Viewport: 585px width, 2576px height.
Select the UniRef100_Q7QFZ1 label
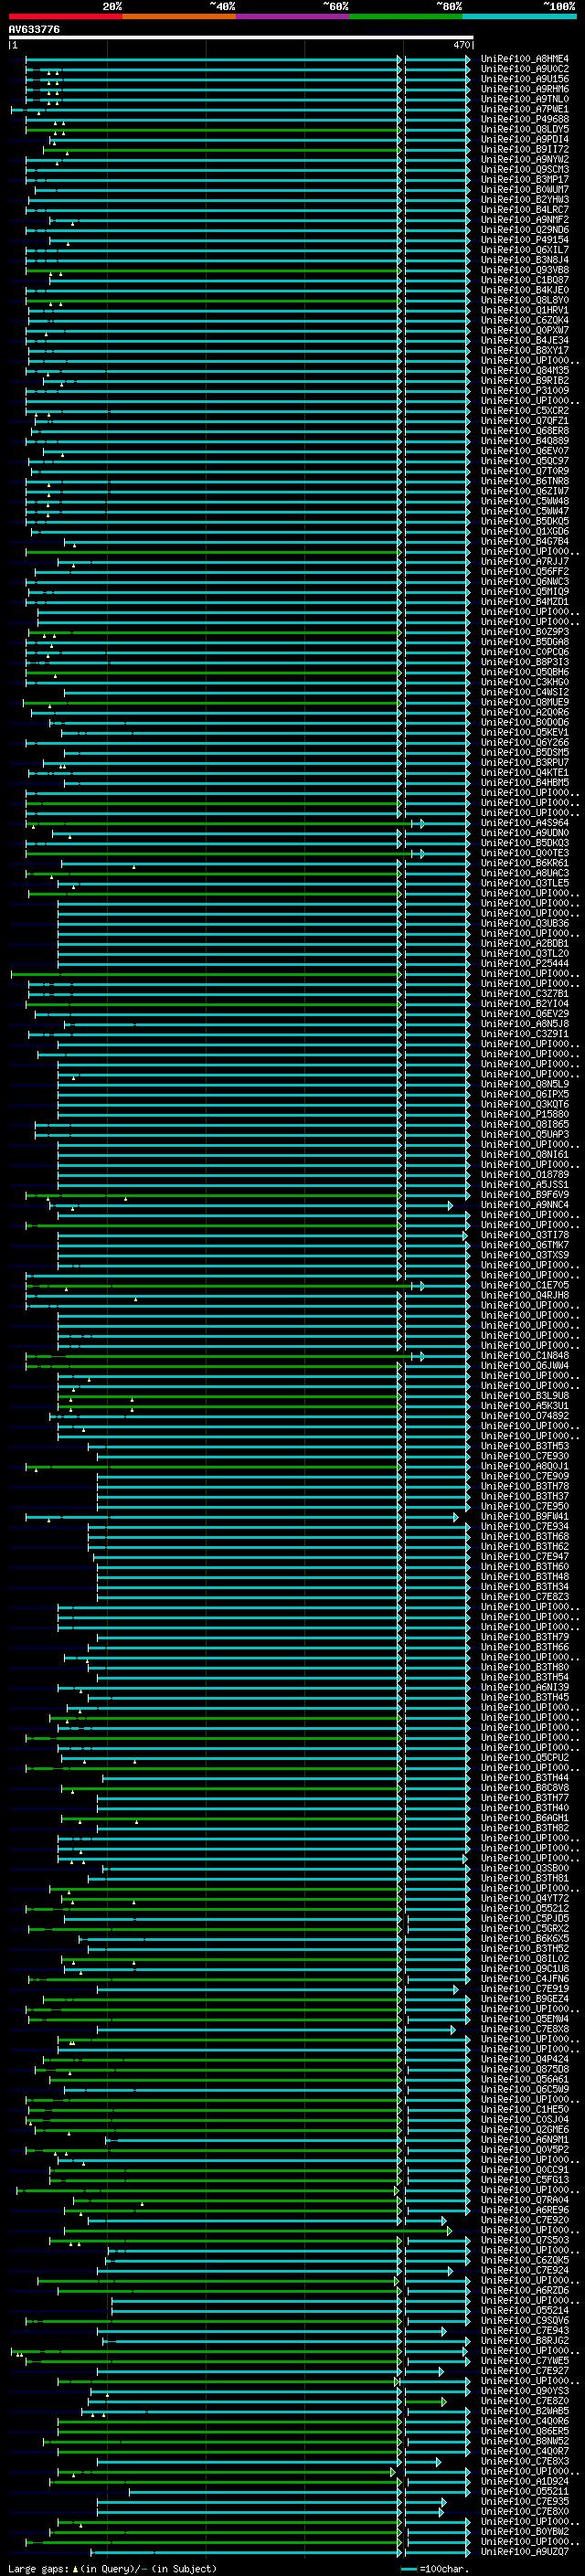click(525, 421)
